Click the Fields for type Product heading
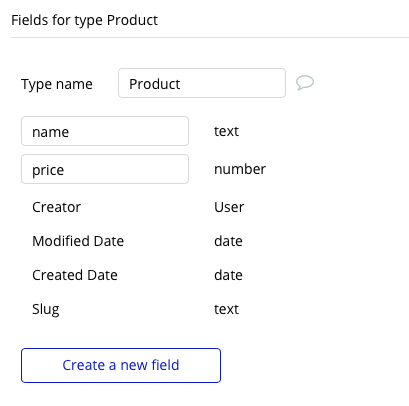This screenshot has width=409, height=406. point(84,20)
